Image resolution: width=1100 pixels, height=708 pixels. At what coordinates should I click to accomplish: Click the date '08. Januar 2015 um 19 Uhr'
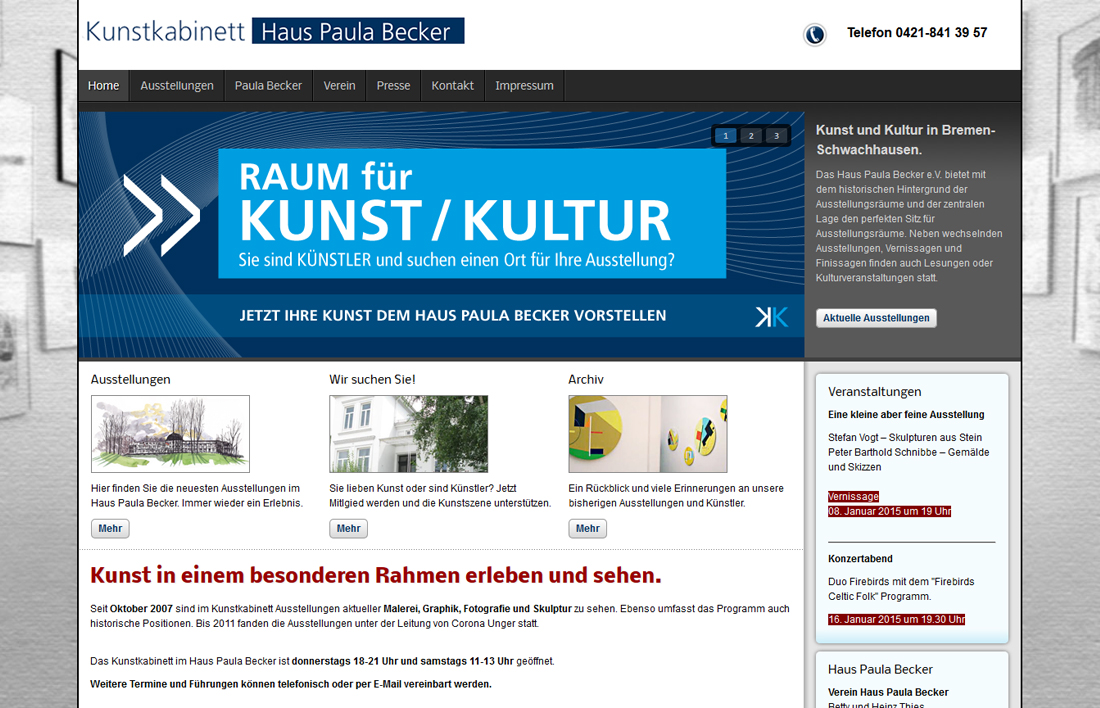point(890,512)
